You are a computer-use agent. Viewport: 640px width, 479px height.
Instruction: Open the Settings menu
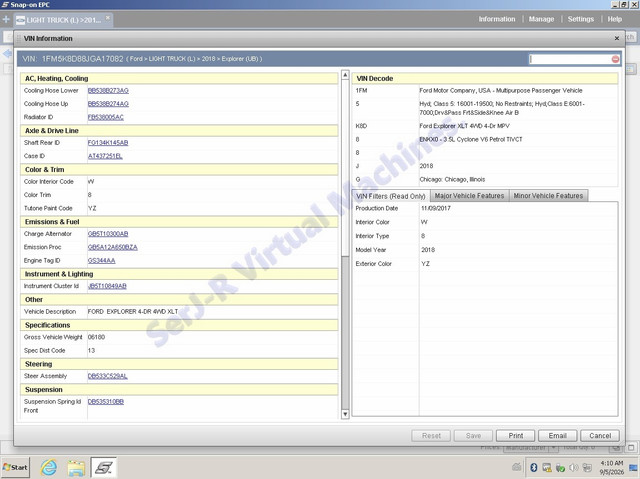[x=580, y=19]
